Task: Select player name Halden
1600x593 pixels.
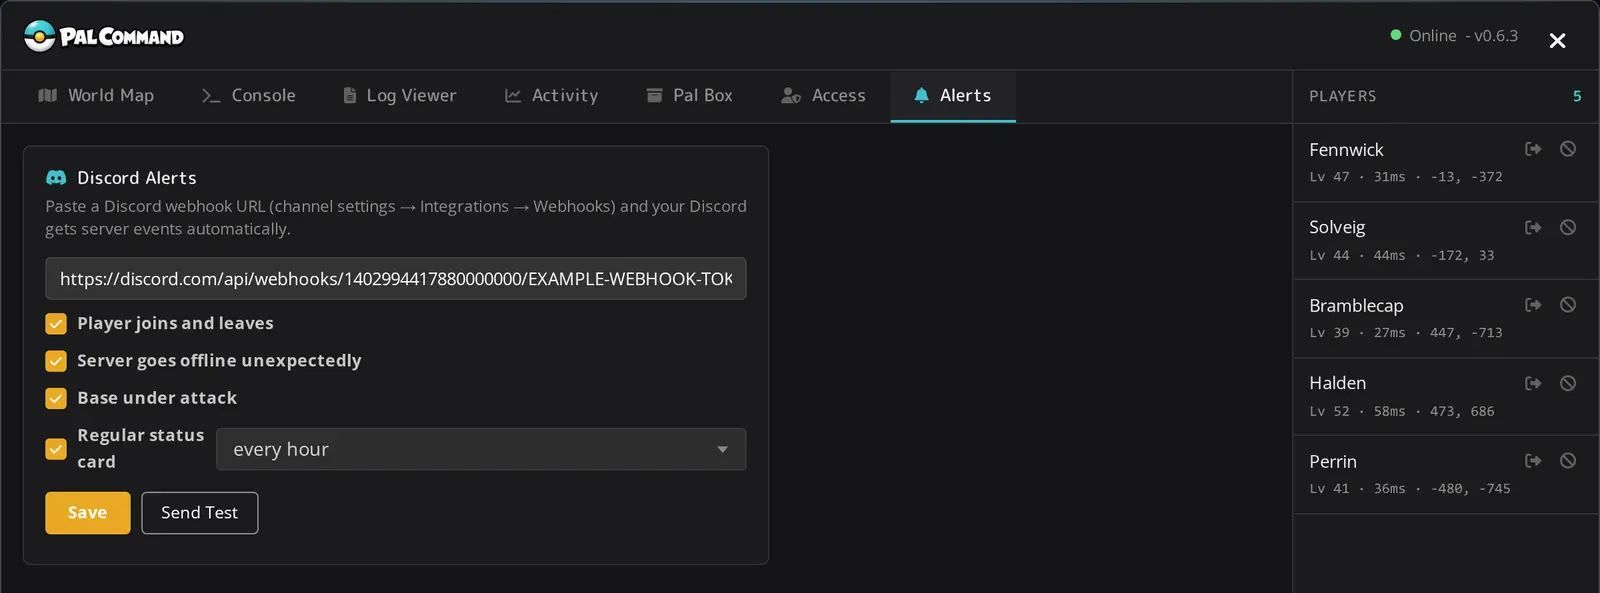Action: 1337,383
